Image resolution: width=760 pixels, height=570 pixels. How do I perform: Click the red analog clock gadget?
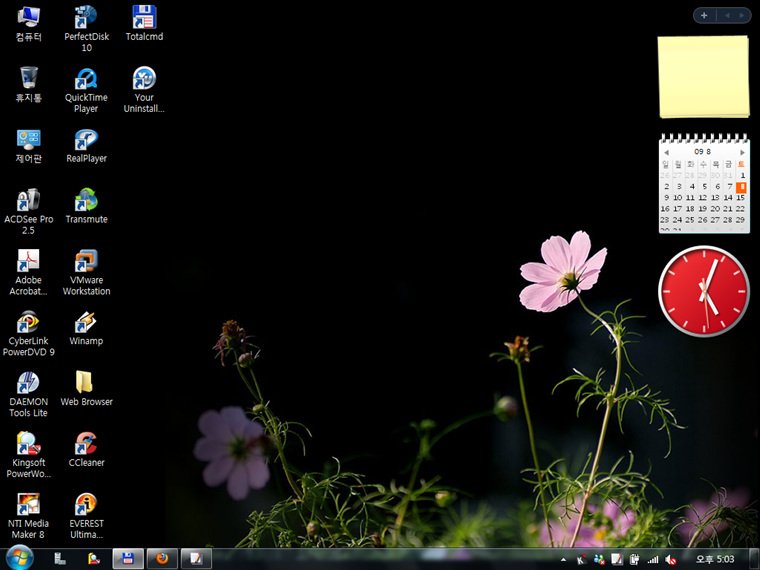click(x=704, y=291)
